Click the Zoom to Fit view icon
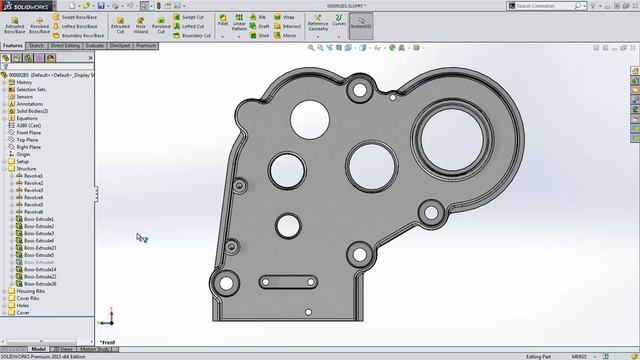 [311, 48]
